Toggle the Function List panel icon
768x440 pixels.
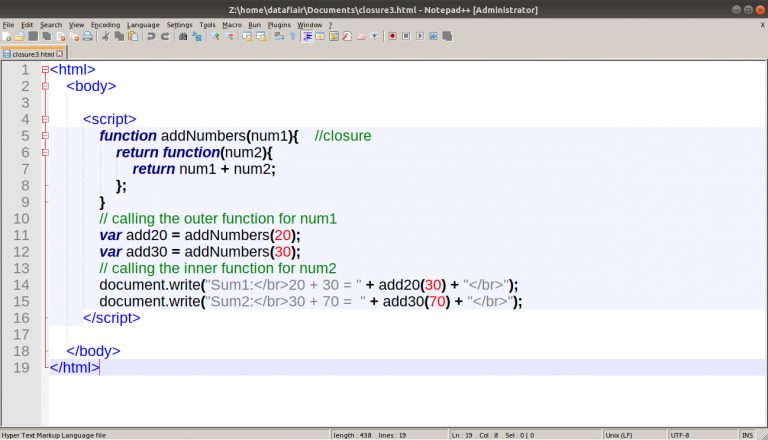(x=347, y=36)
